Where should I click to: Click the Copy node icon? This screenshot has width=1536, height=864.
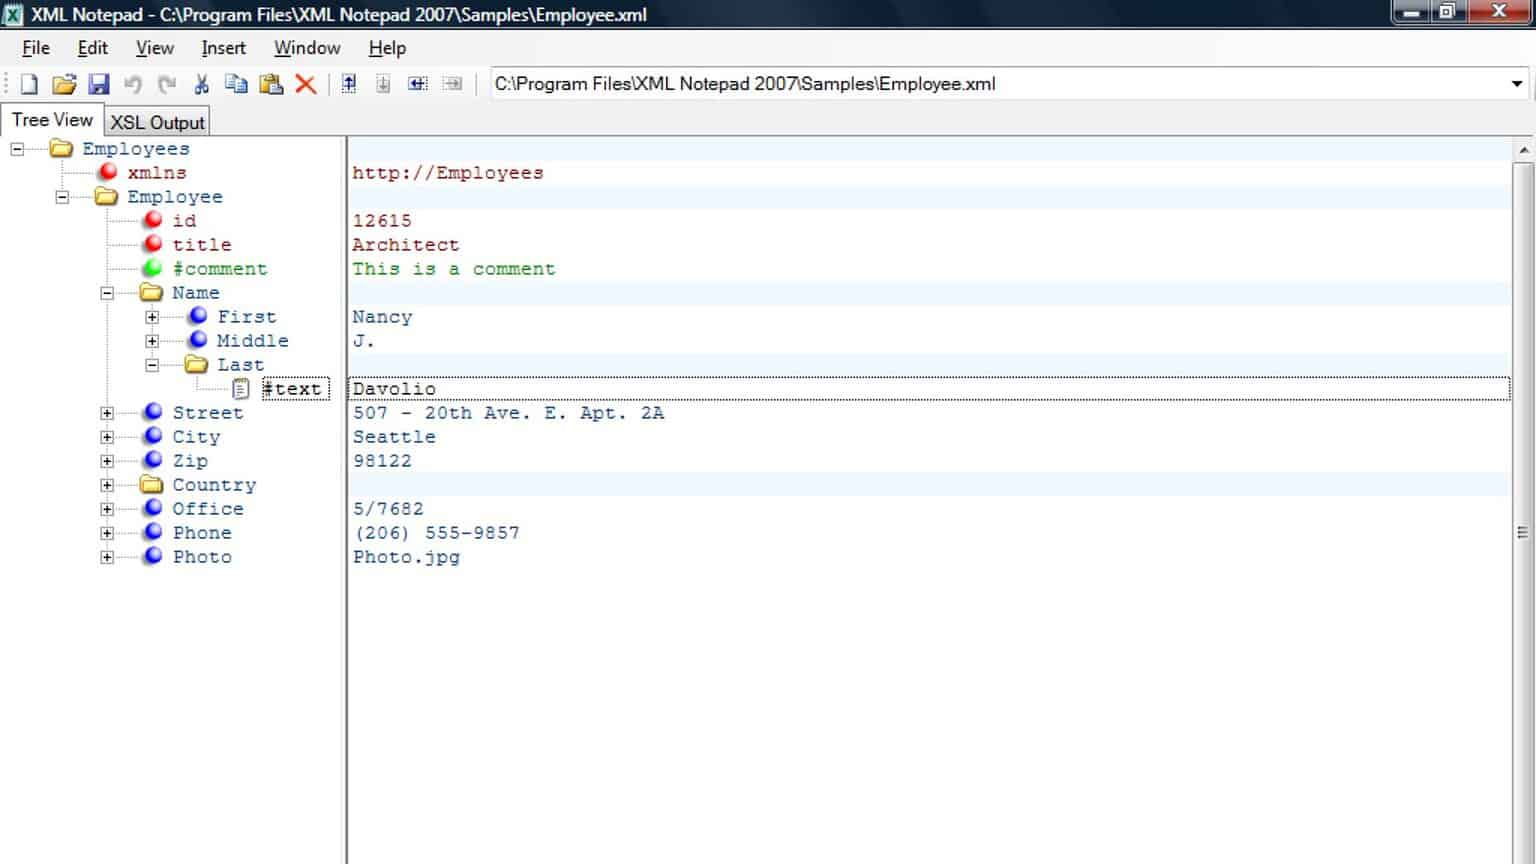click(x=236, y=83)
